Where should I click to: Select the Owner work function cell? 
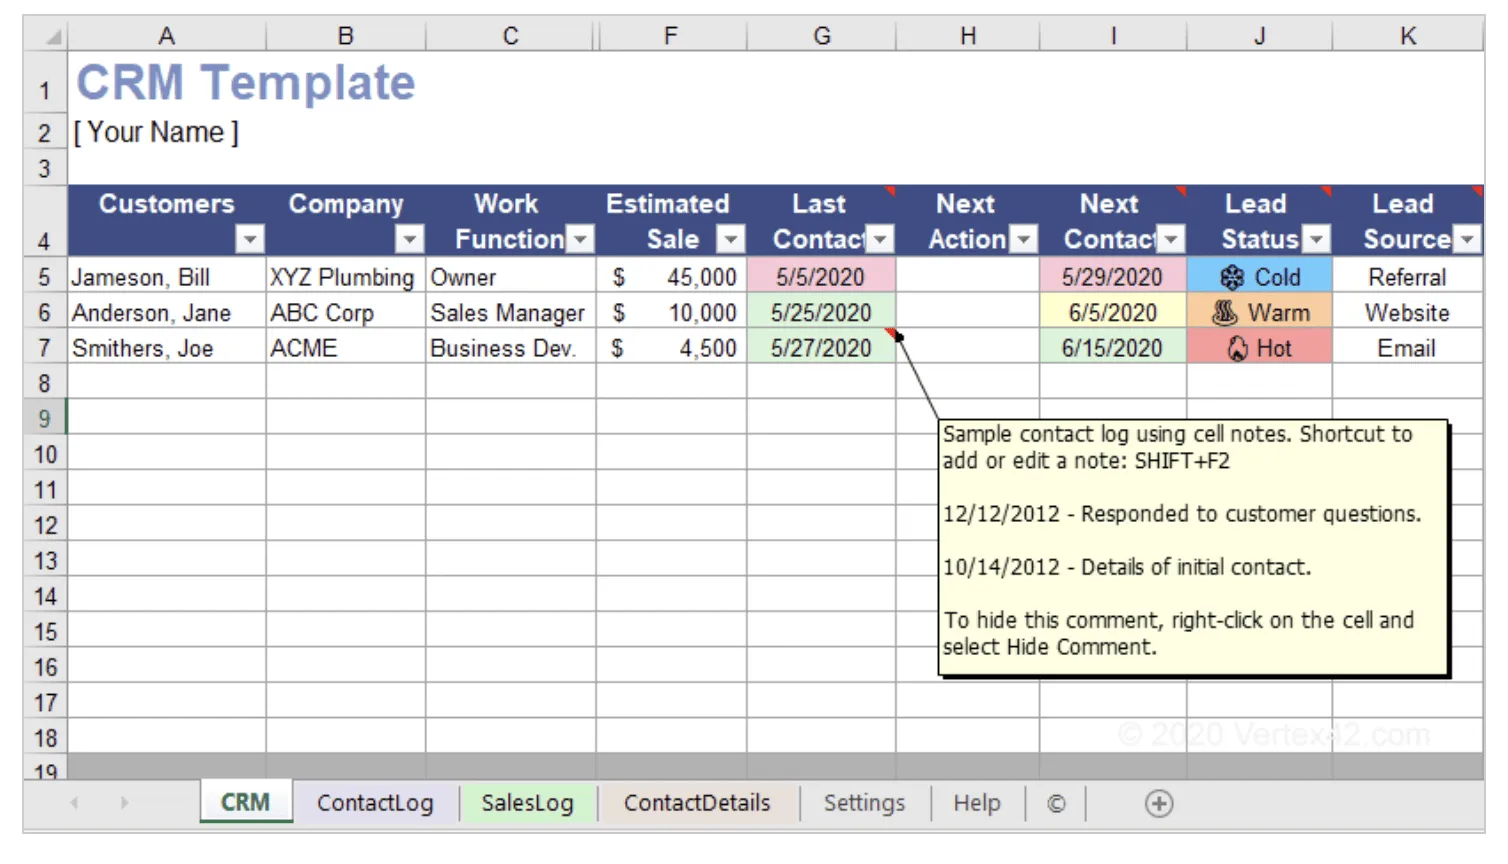click(511, 277)
